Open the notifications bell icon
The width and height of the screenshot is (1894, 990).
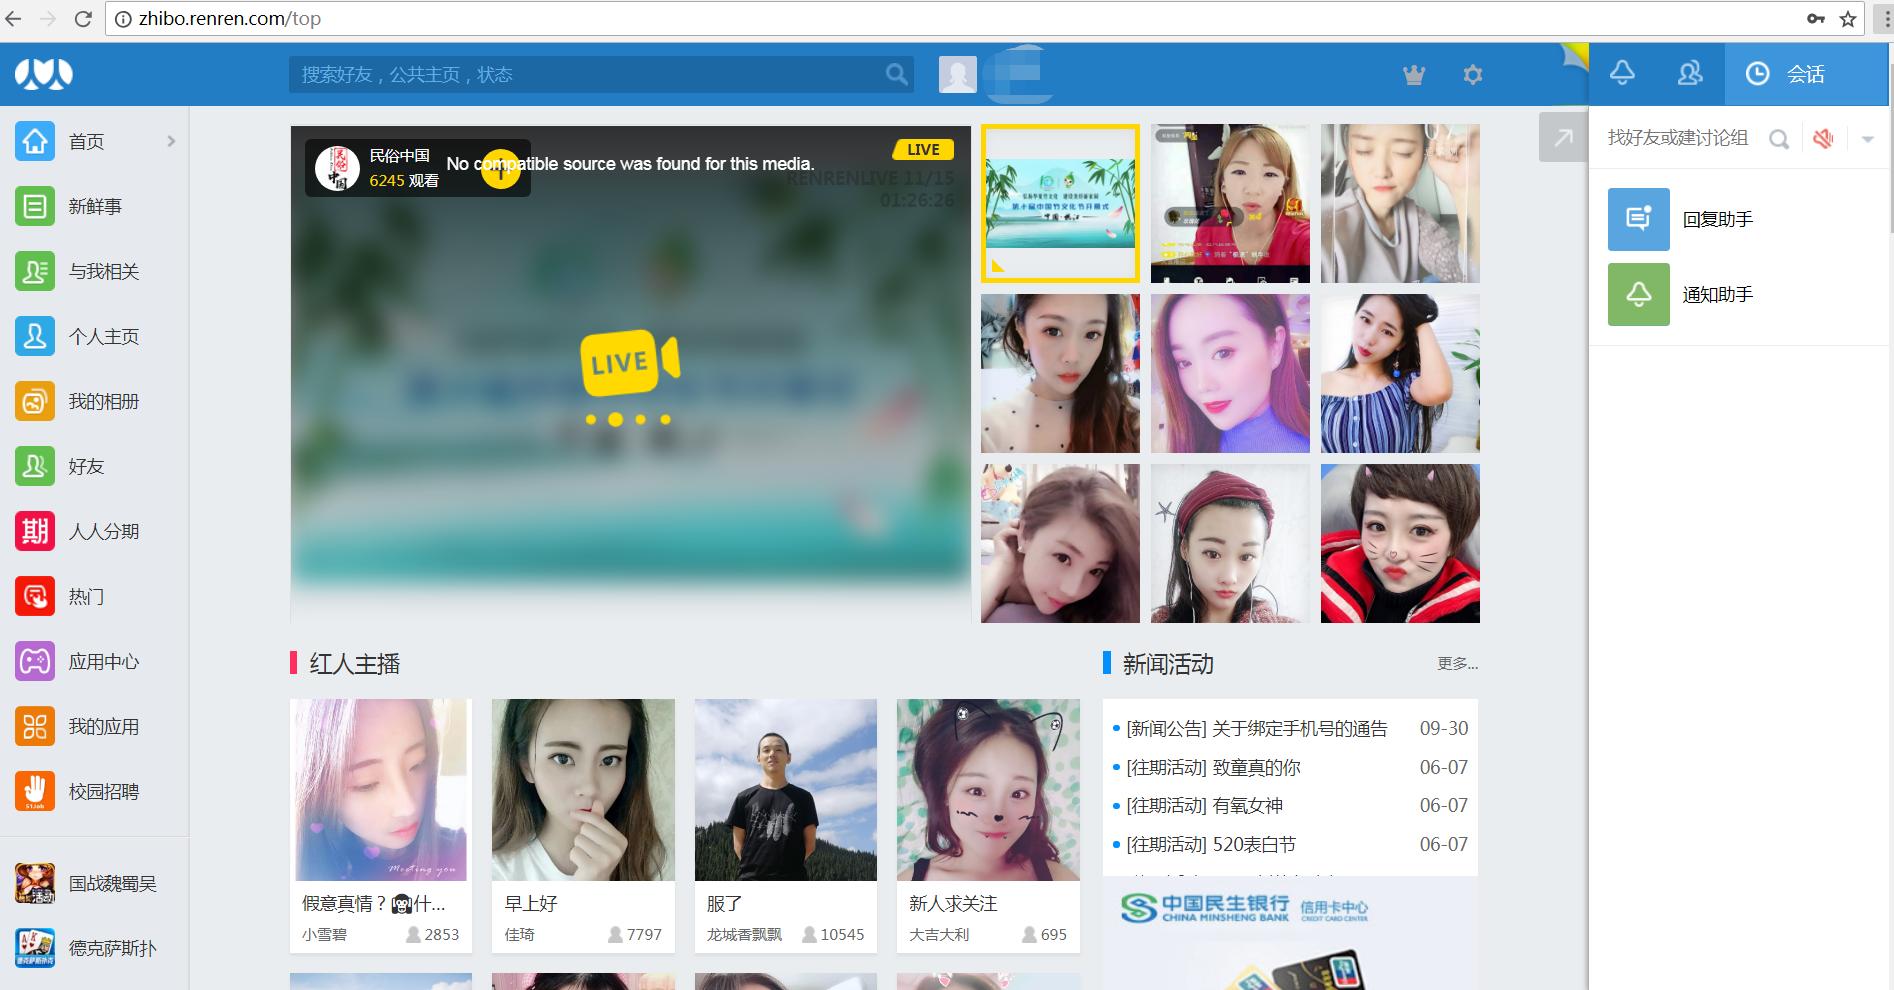pyautogui.click(x=1622, y=73)
